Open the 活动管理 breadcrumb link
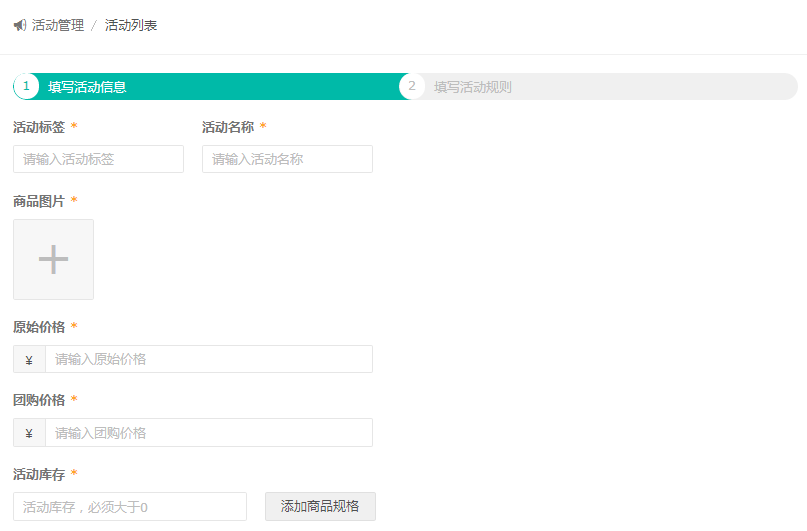The image size is (807, 531). [58, 25]
